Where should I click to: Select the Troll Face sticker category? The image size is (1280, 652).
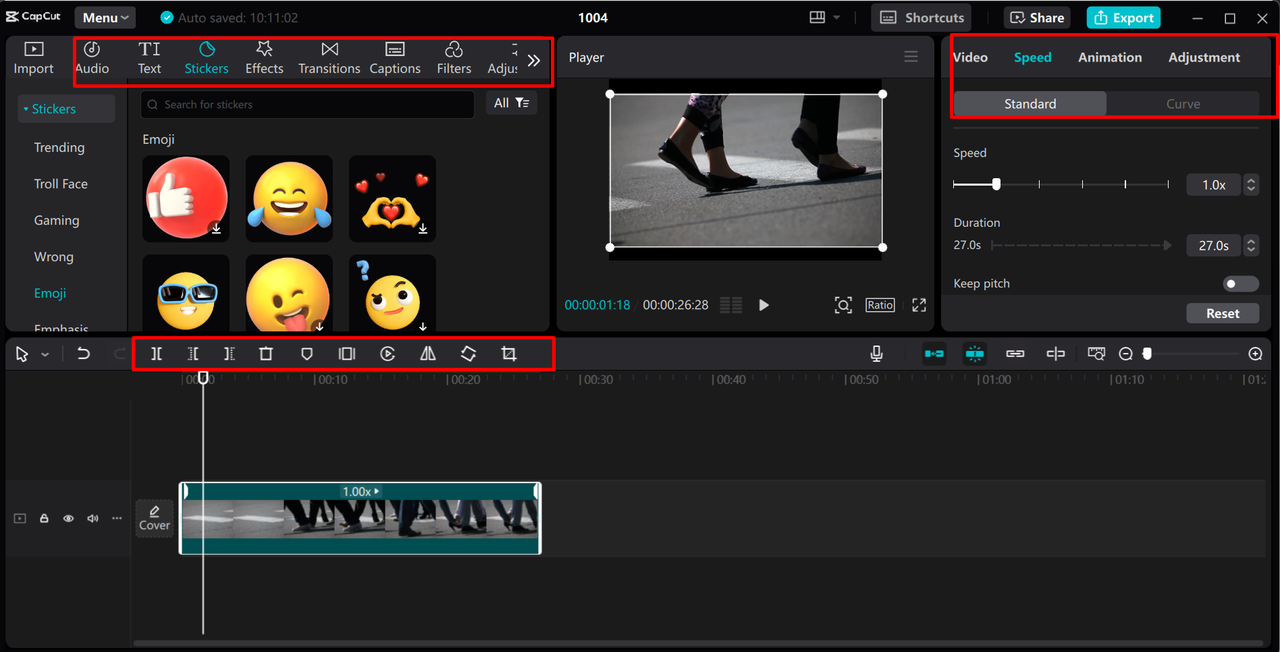61,184
